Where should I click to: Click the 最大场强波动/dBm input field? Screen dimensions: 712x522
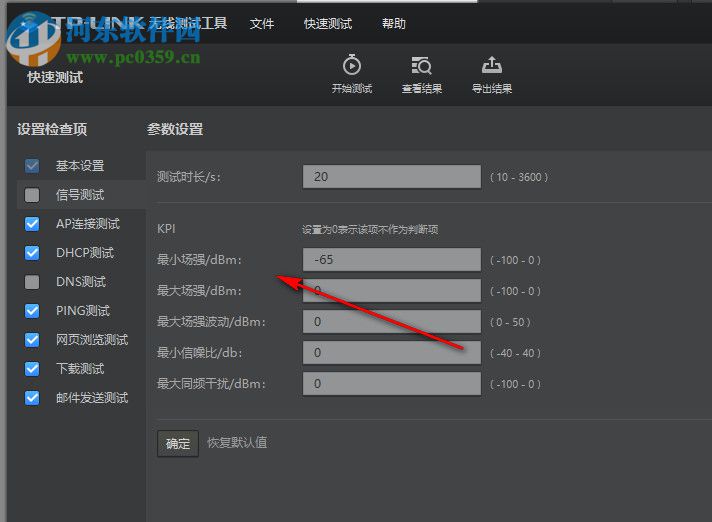click(x=391, y=322)
